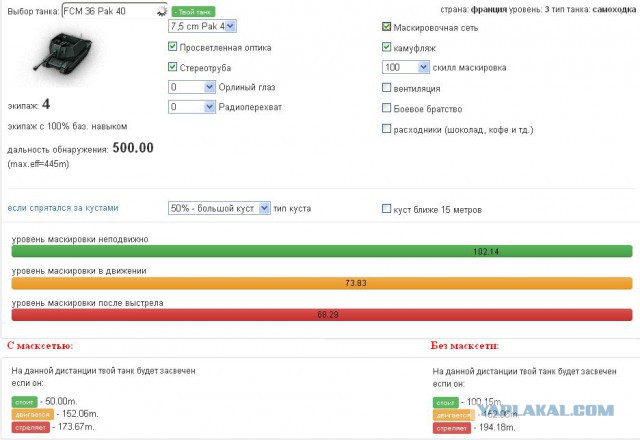Click green 'стоит' badge under 'С масксетью'
Image resolution: width=640 pixels, height=440 pixels.
click(24, 402)
